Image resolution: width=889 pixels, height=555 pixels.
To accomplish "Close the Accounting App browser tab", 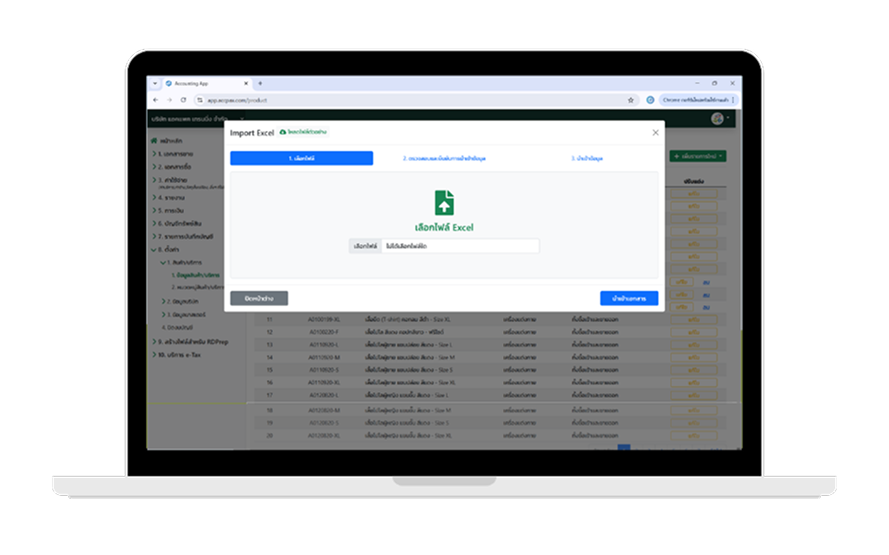I will click(x=246, y=83).
